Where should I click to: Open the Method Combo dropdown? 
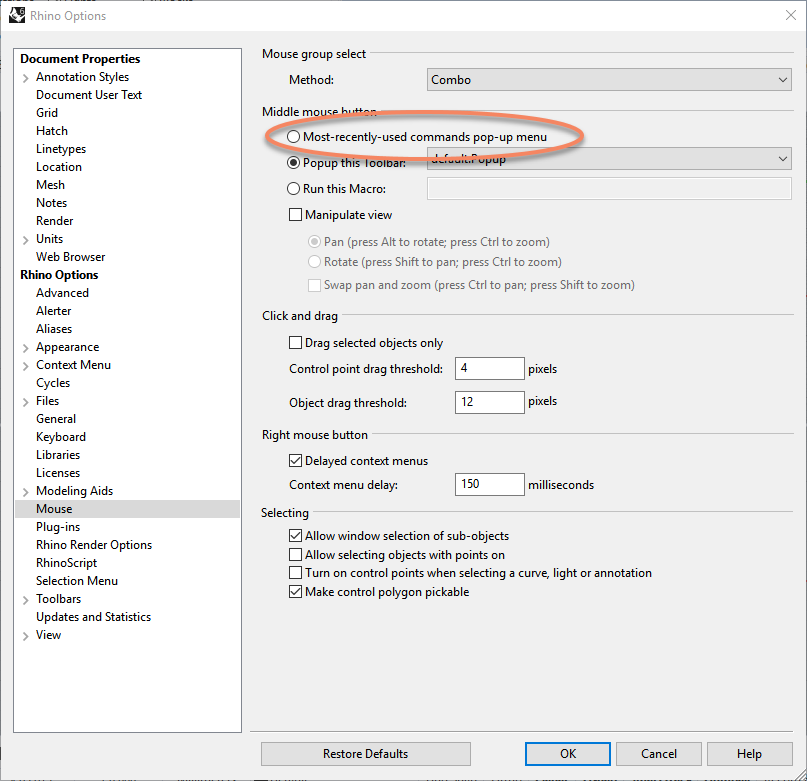tap(609, 80)
